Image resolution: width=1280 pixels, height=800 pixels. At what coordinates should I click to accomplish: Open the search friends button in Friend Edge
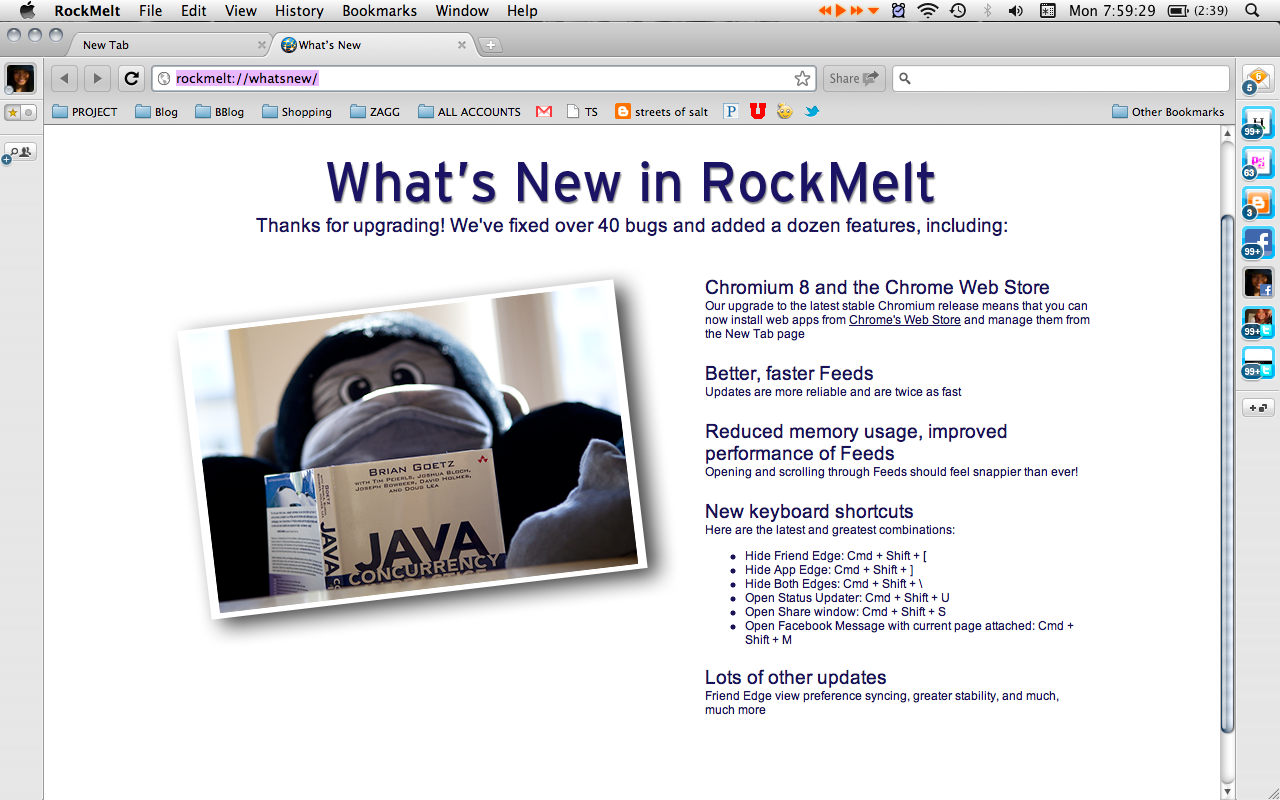[x=21, y=152]
